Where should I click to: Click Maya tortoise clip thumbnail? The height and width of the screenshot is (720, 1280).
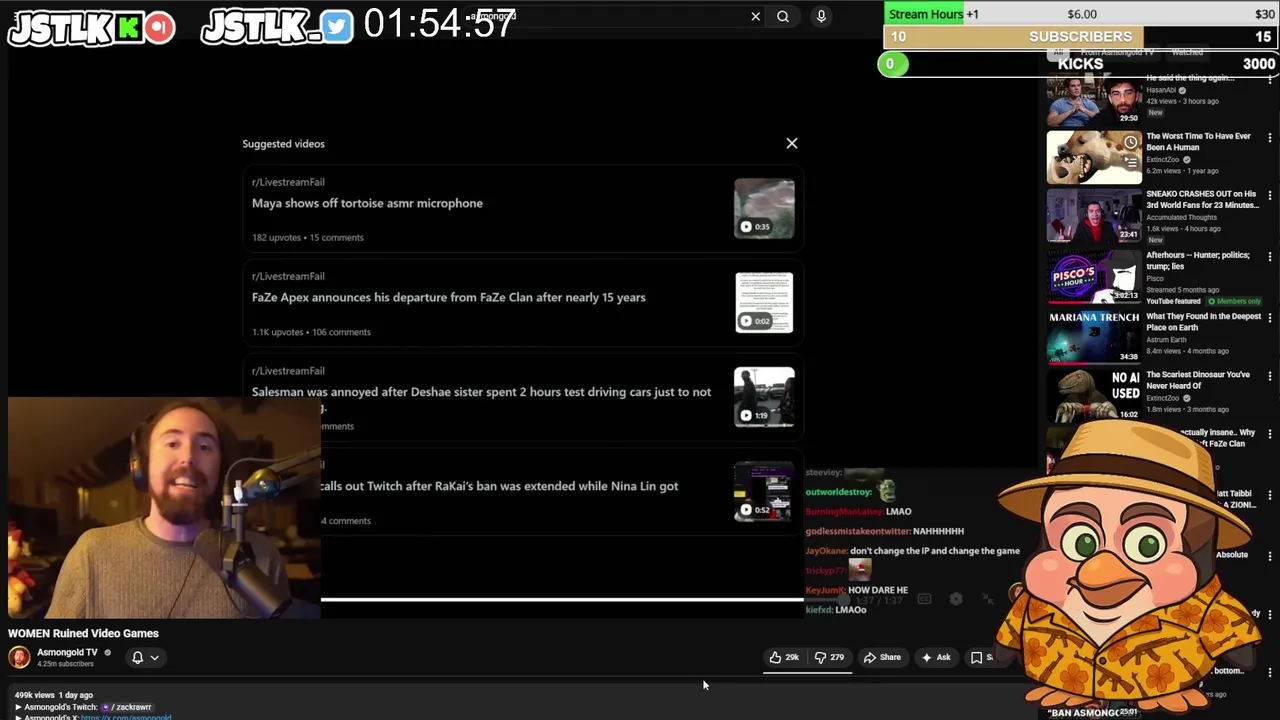[764, 208]
